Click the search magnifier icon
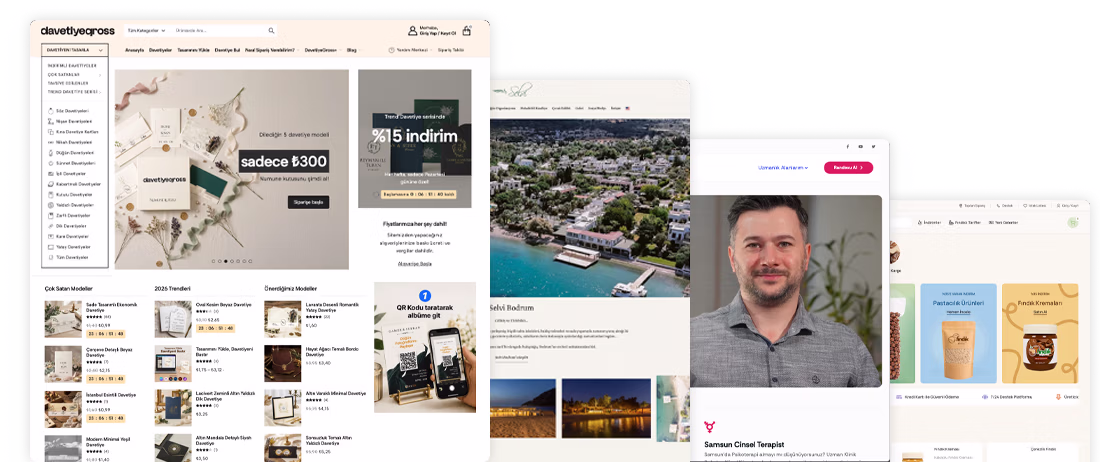Screen dimensions: 1100x462 tap(271, 31)
